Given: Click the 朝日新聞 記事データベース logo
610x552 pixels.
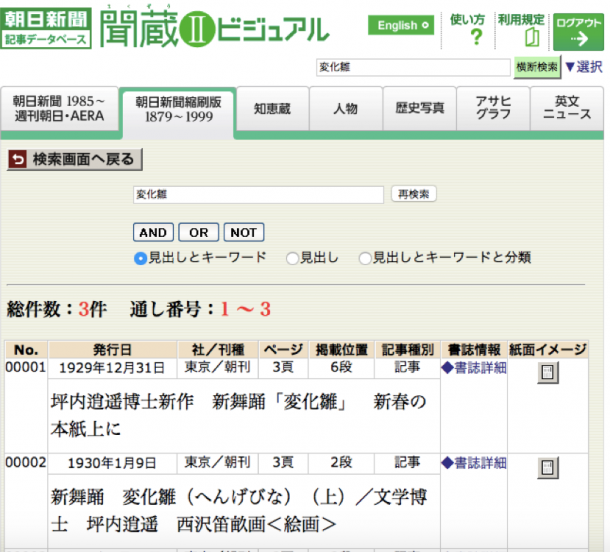Looking at the screenshot, I should pos(46,28).
